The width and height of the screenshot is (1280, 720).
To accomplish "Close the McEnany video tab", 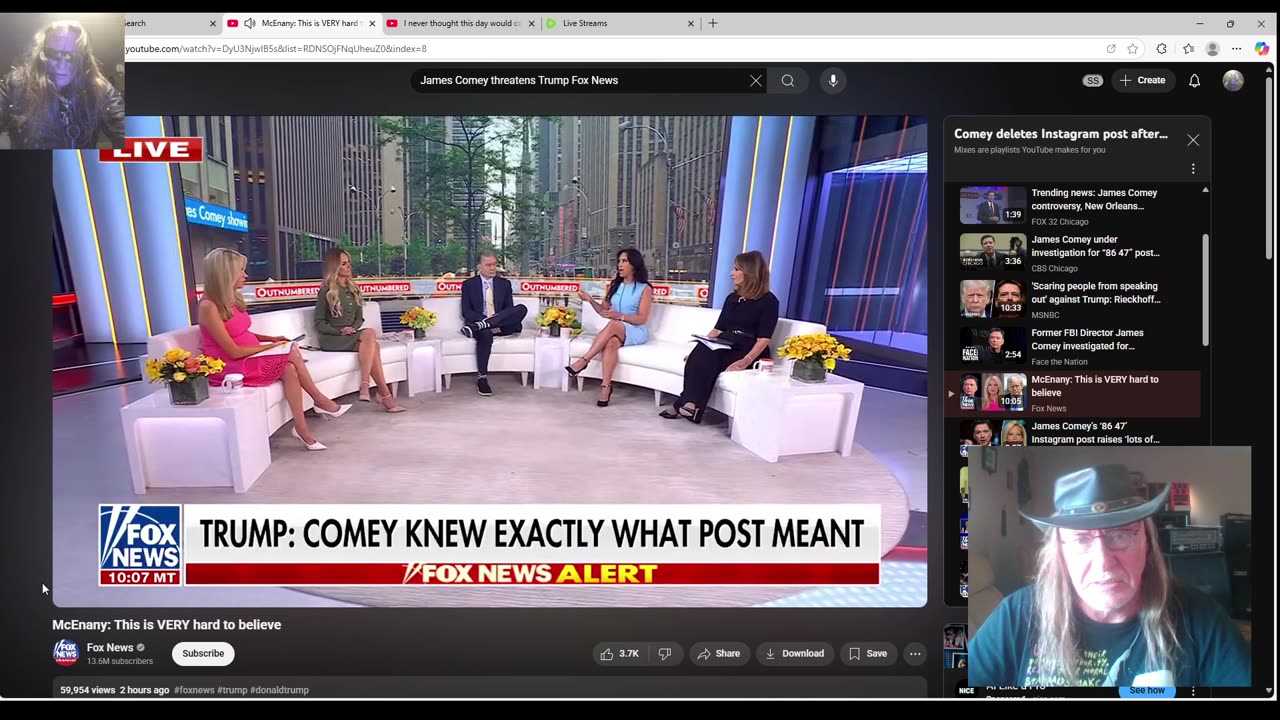I will (x=373, y=23).
